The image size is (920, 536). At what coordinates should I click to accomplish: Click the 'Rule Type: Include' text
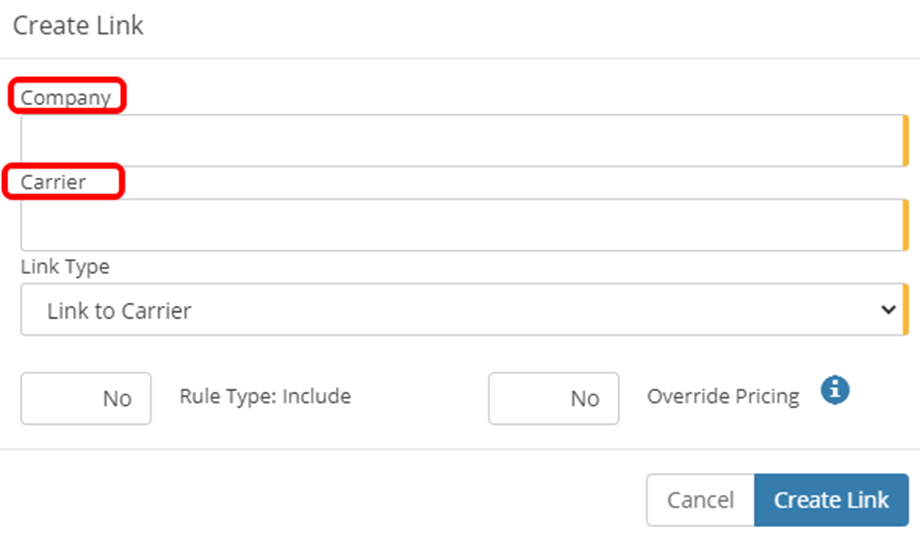point(265,396)
